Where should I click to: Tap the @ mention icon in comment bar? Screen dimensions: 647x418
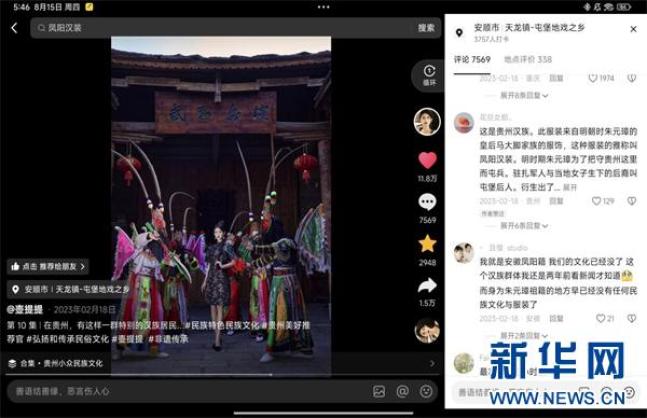point(402,391)
